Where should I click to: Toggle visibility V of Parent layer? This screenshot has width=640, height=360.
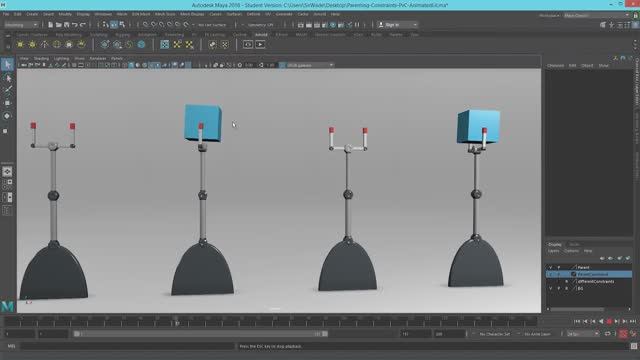coord(550,267)
